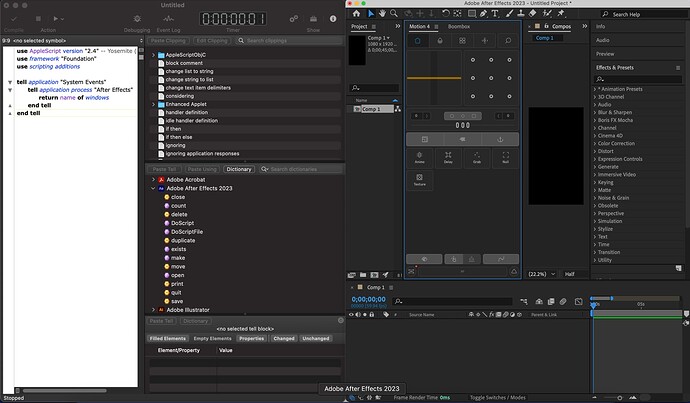690x403 pixels.
Task: Open the viewer magnification 22.2% dropdown
Action: (542, 274)
